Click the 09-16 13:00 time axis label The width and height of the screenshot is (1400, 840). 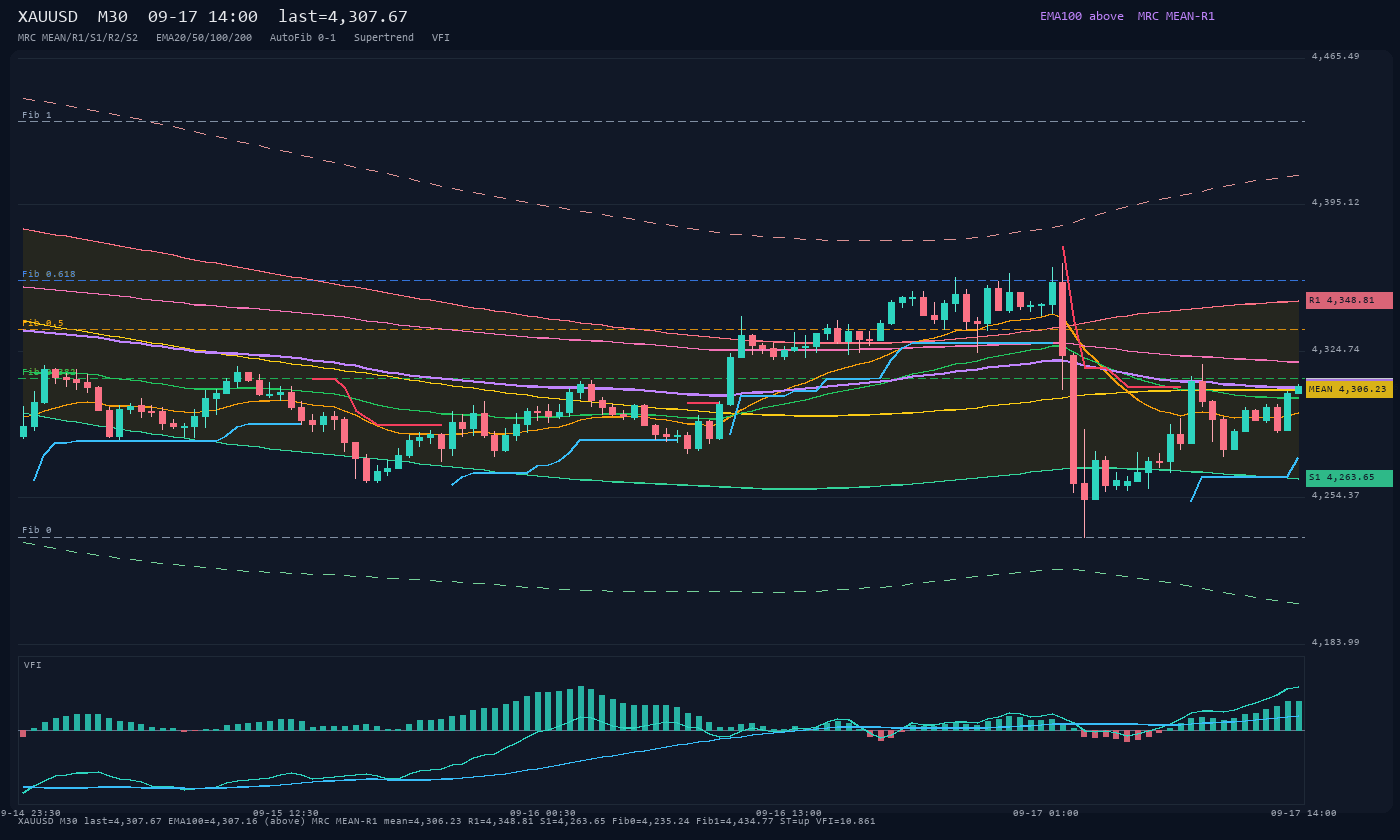click(x=788, y=813)
